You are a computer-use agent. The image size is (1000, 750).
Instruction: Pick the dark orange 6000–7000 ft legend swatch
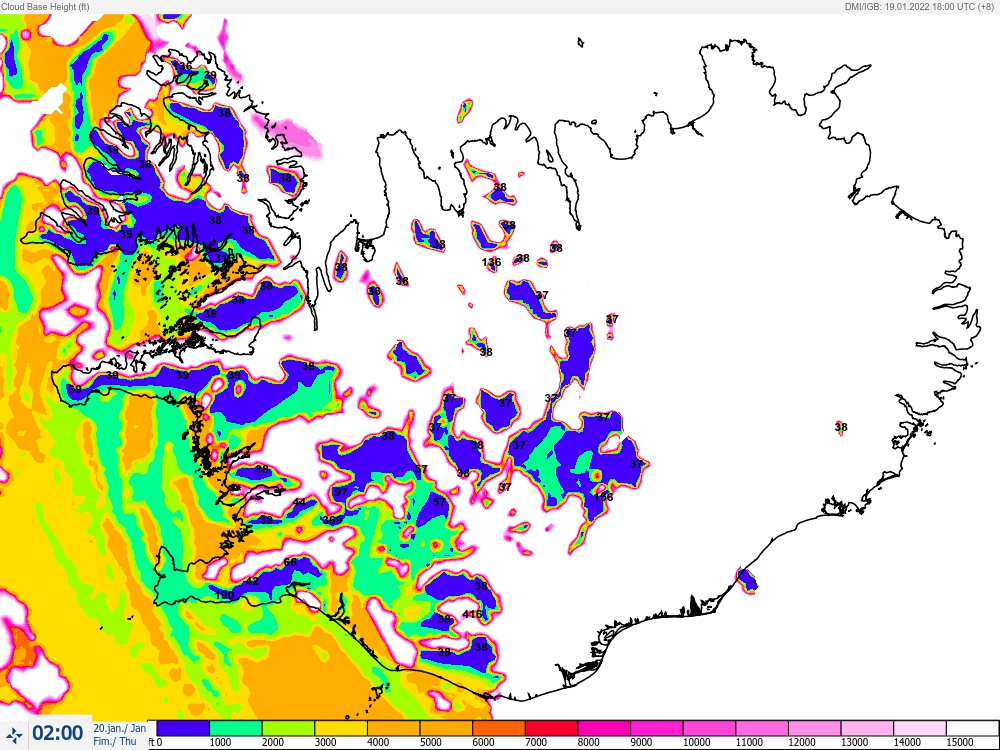[499, 728]
